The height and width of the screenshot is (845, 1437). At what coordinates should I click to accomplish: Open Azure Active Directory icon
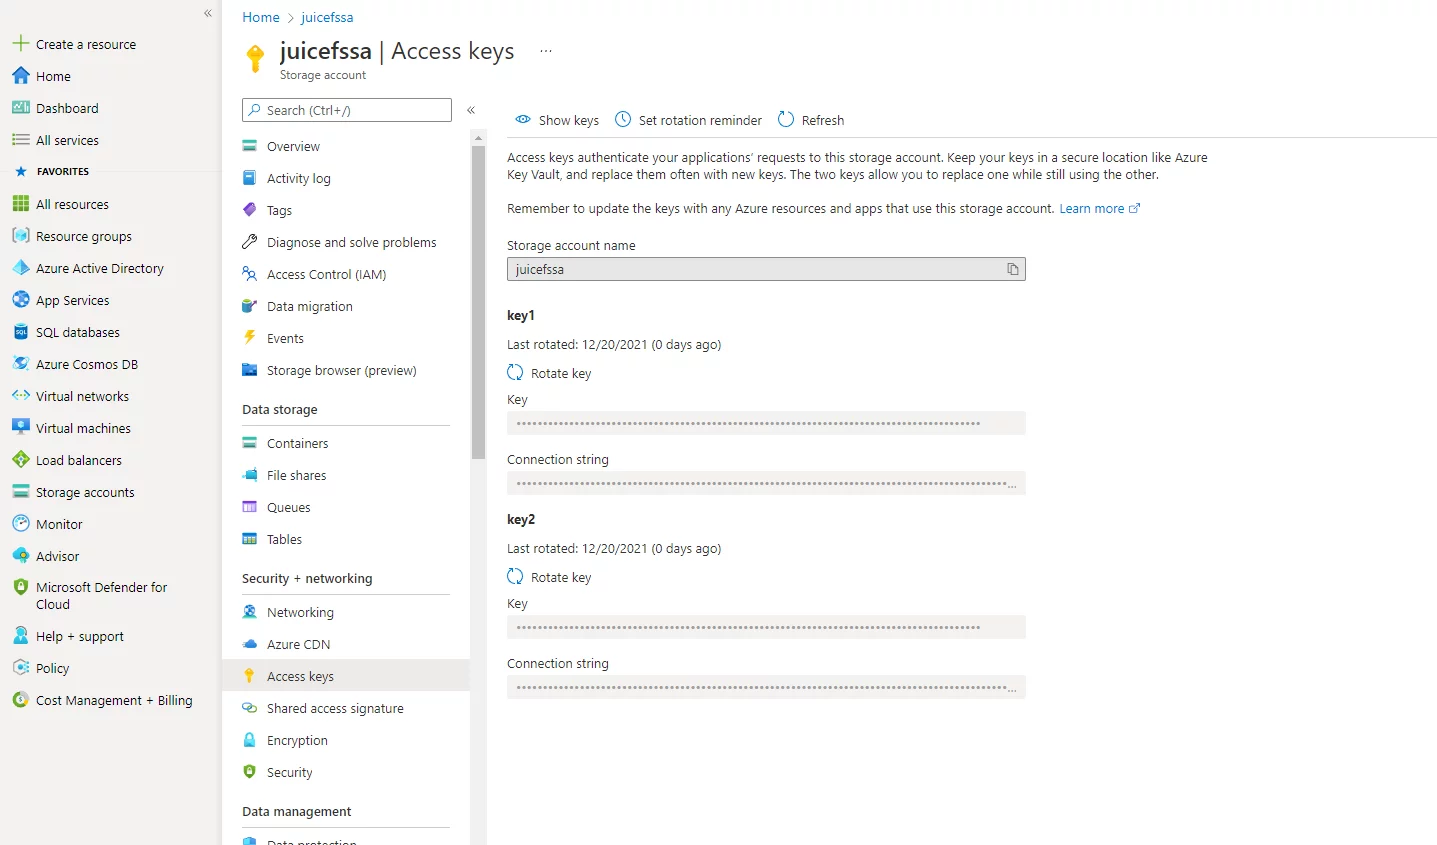(x=20, y=268)
